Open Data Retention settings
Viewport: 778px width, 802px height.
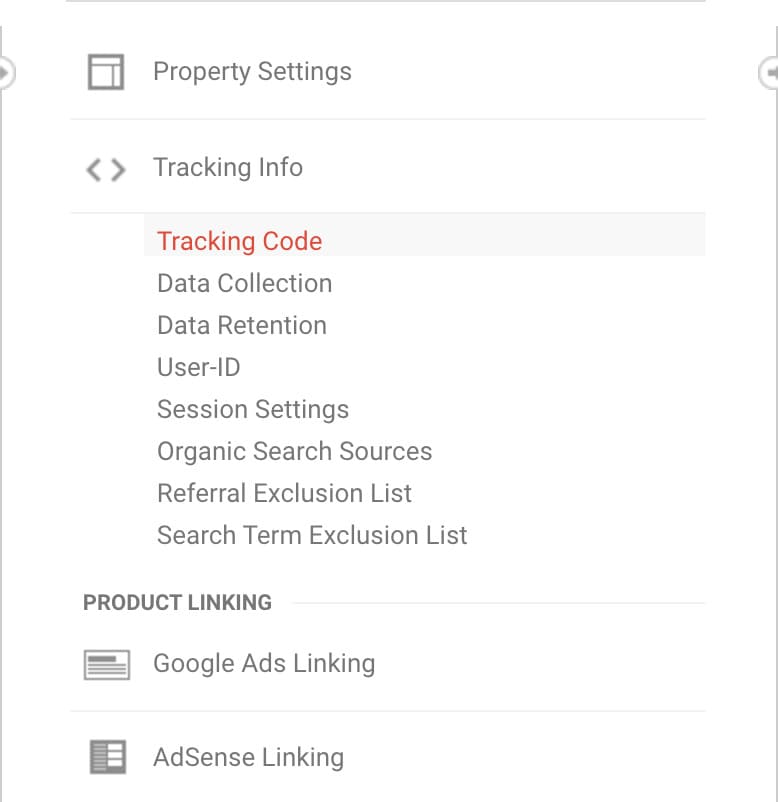click(x=242, y=325)
